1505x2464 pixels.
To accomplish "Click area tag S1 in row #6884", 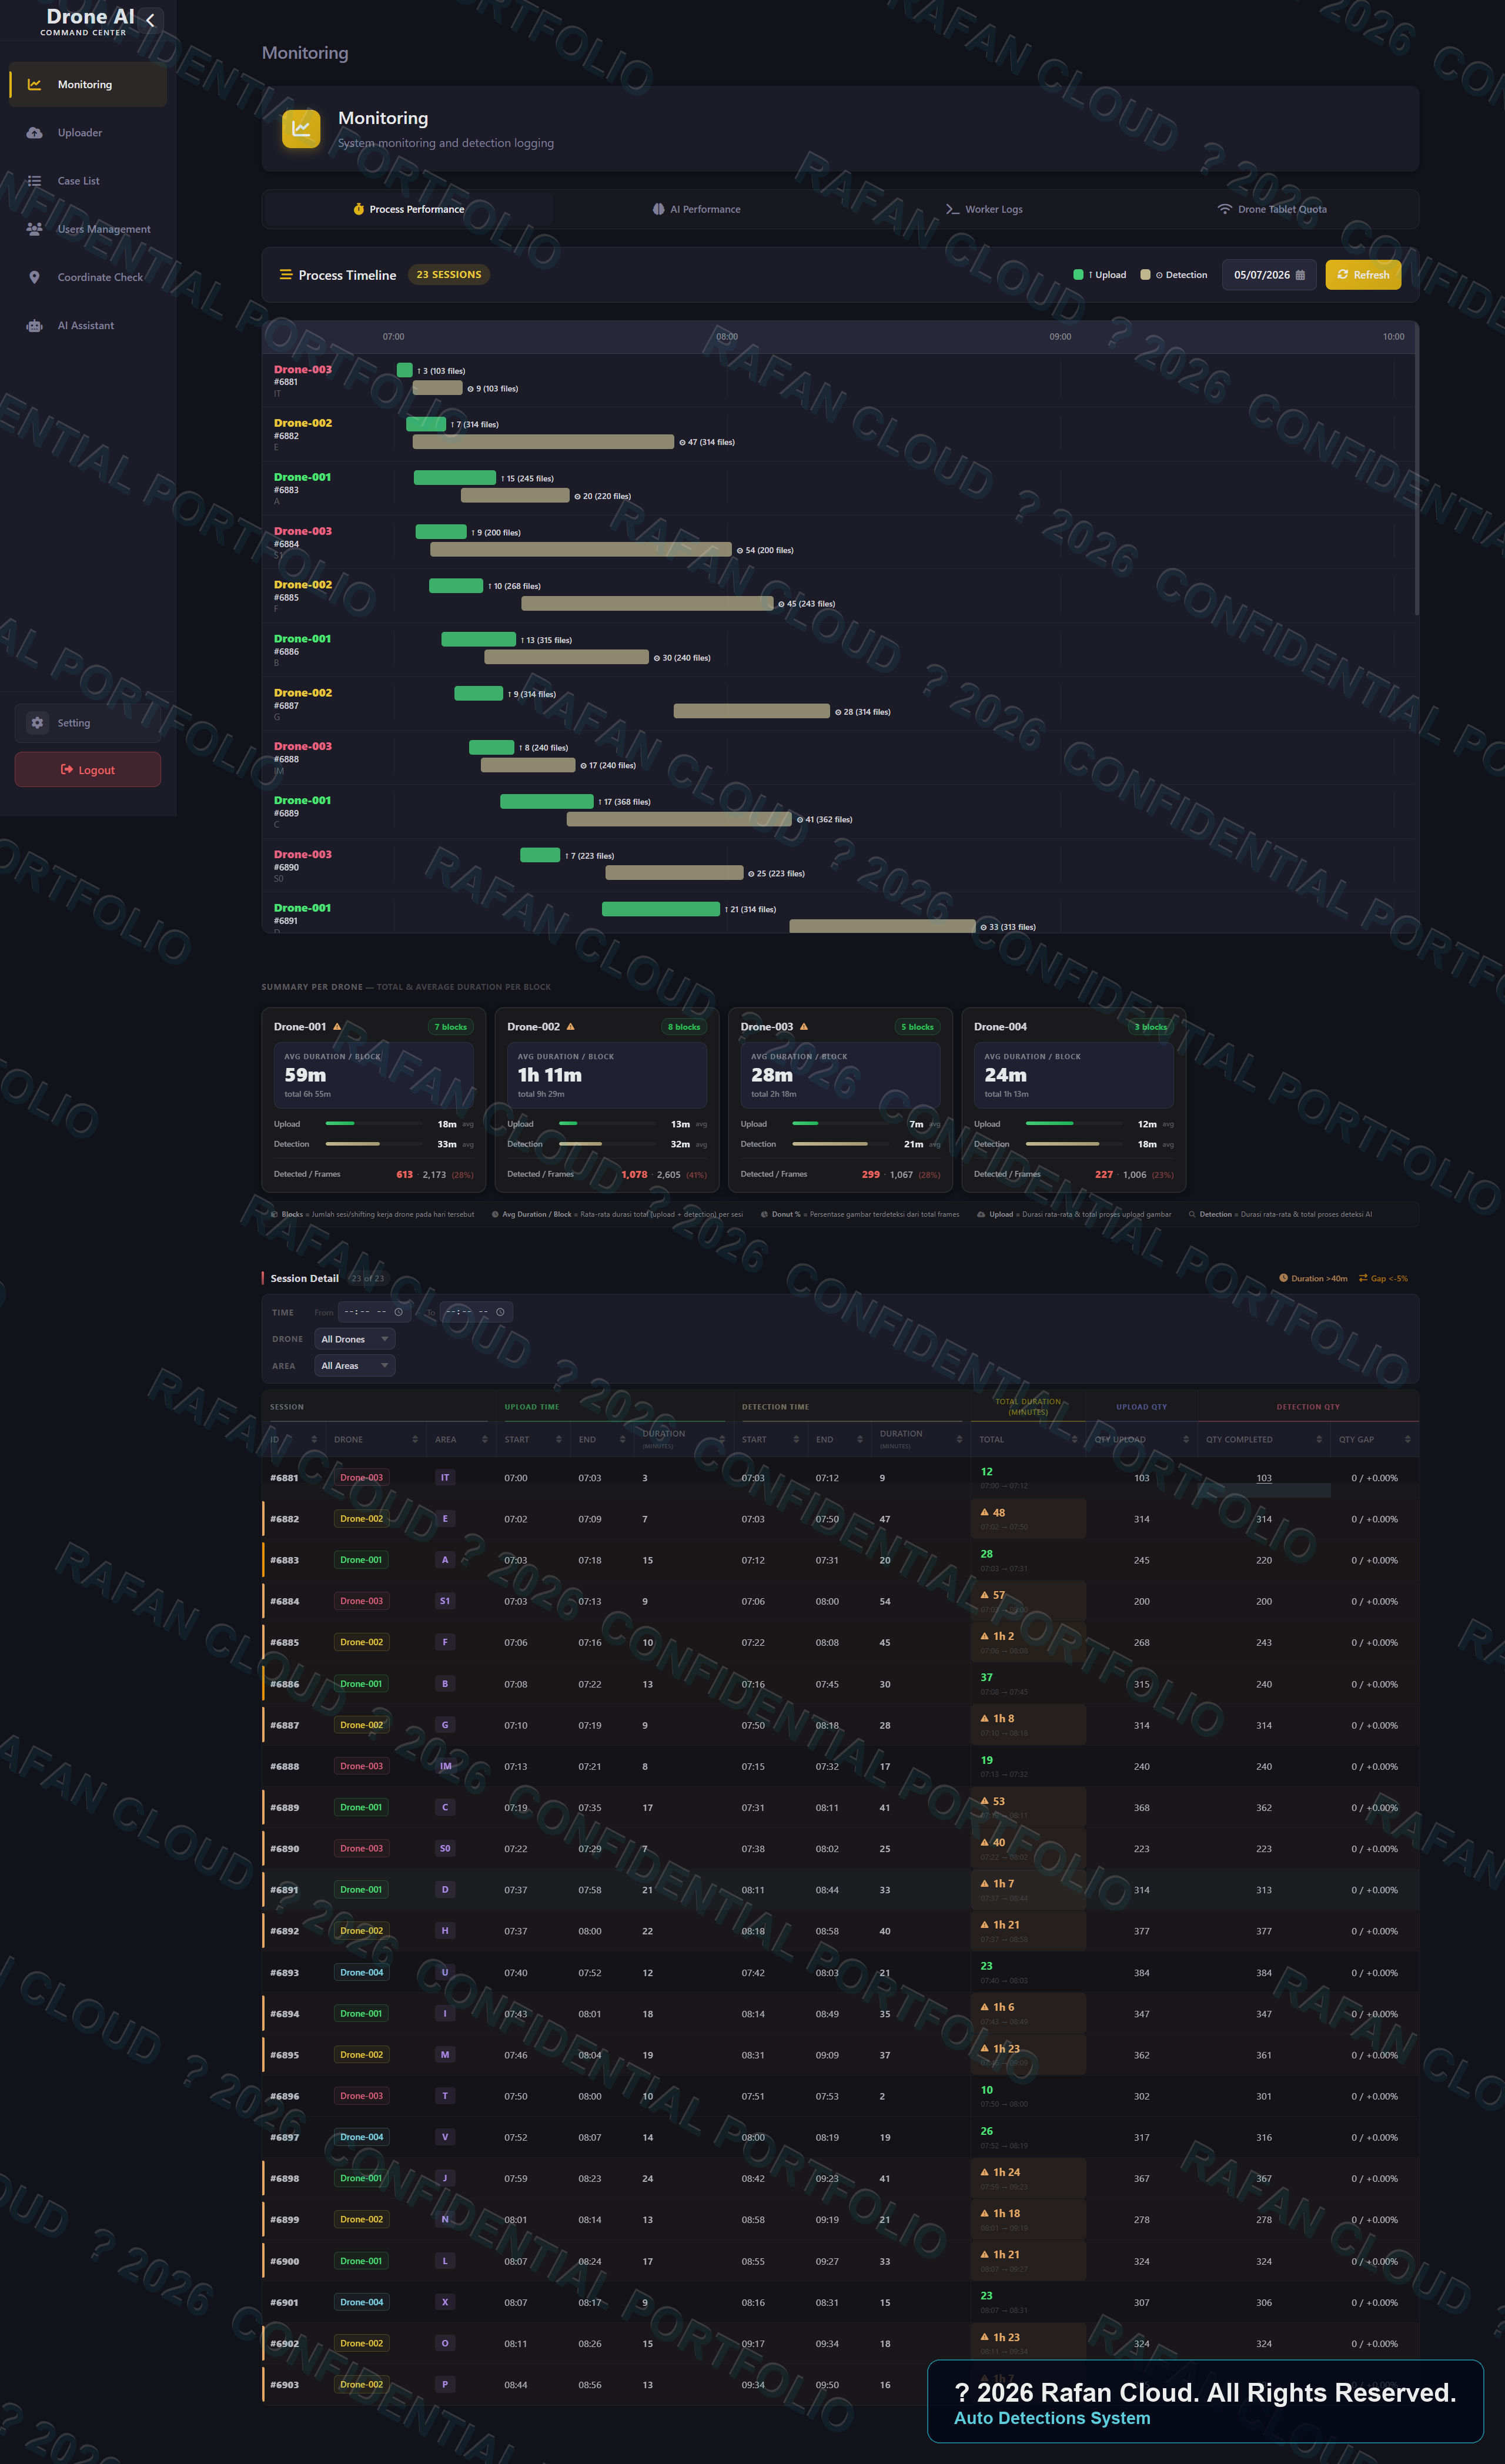I will pos(445,1601).
